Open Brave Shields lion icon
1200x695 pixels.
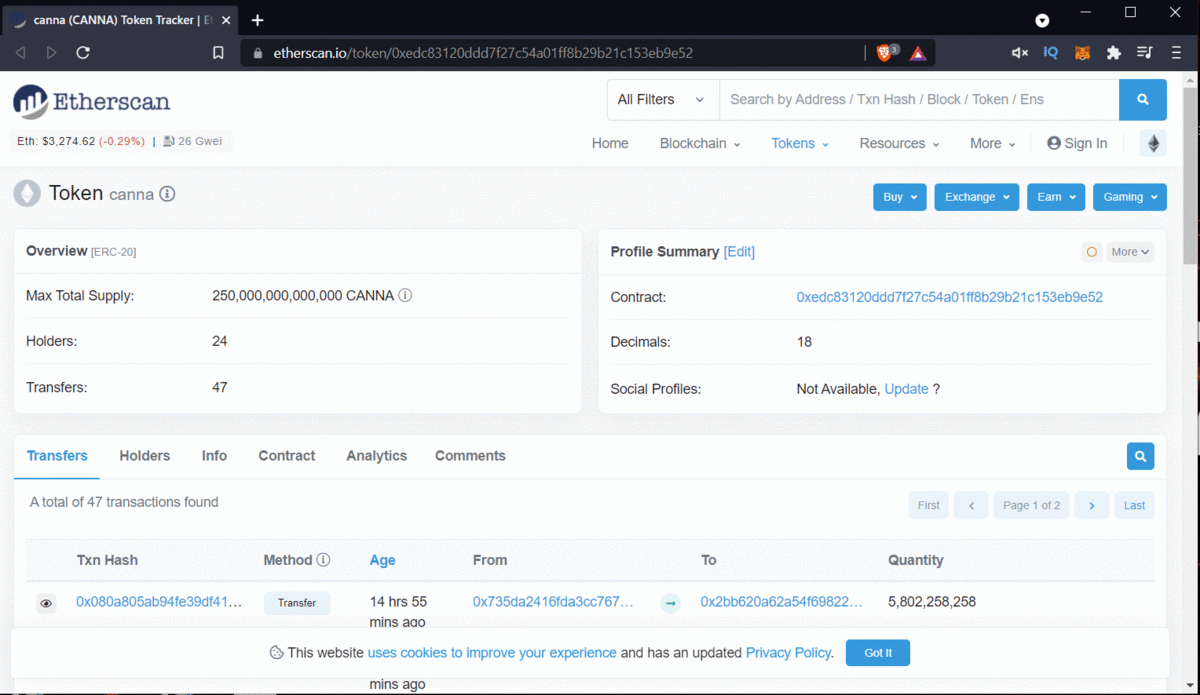tap(885, 53)
